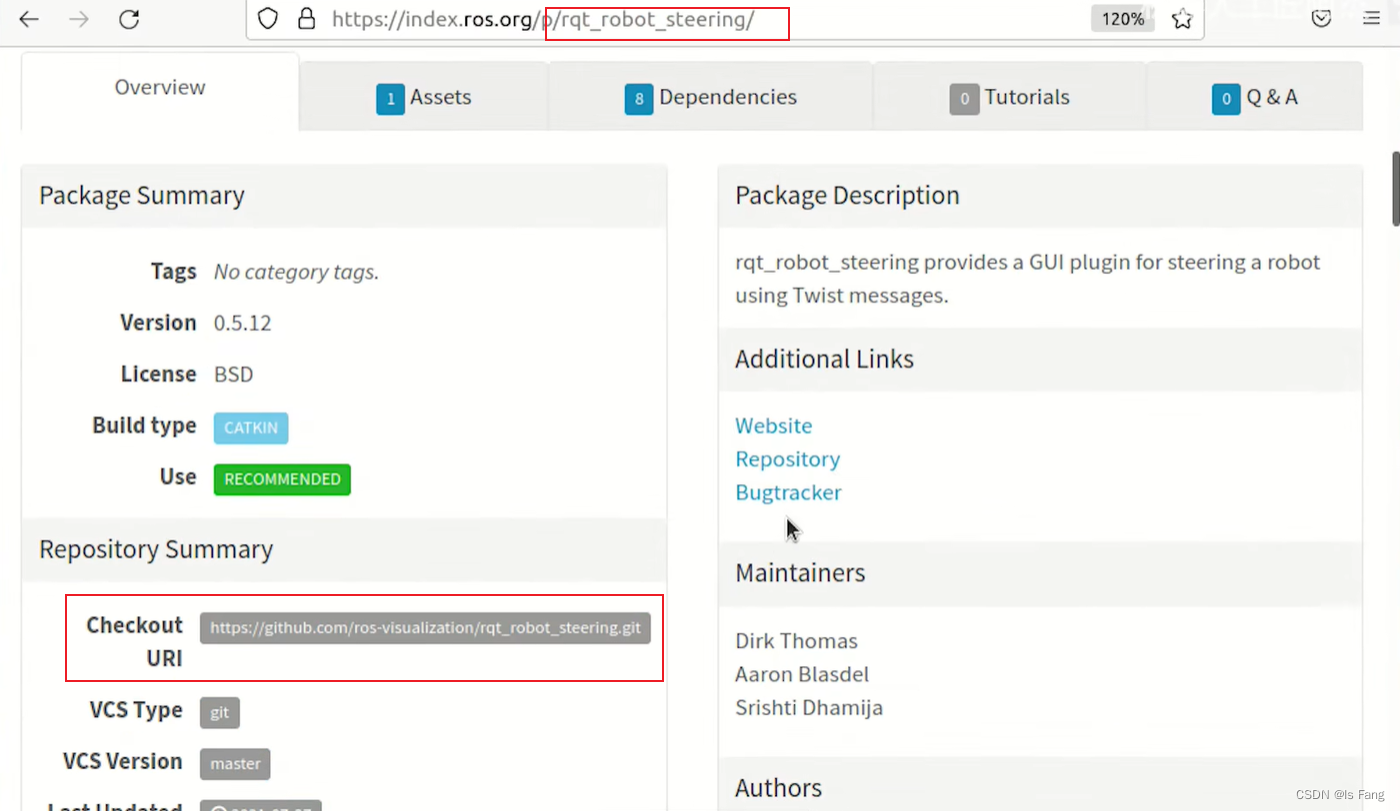The image size is (1400, 811).
Task: Select maintainer name Dirk Thomas
Action: 797,641
